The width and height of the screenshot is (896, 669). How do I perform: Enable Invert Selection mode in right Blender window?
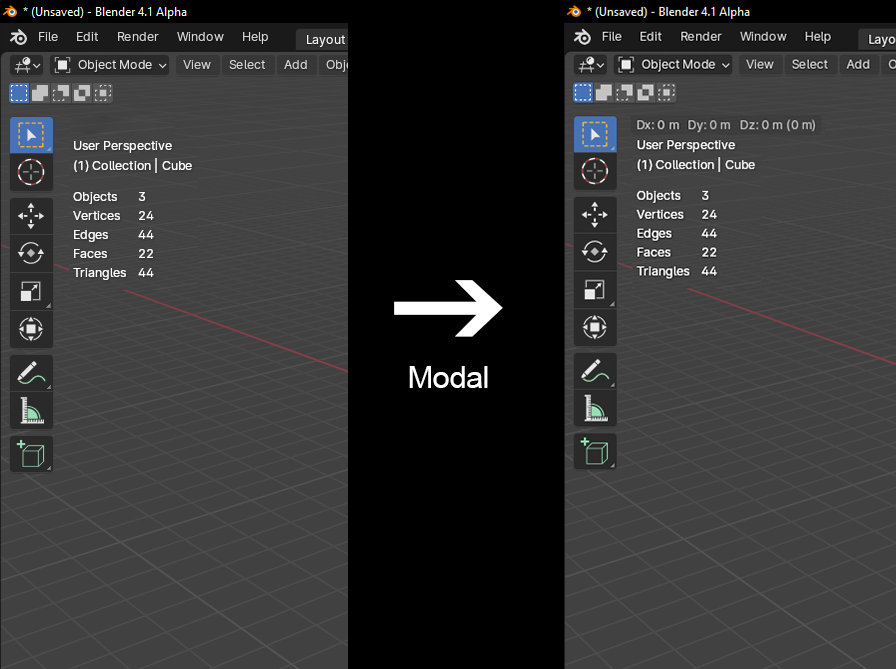646,92
